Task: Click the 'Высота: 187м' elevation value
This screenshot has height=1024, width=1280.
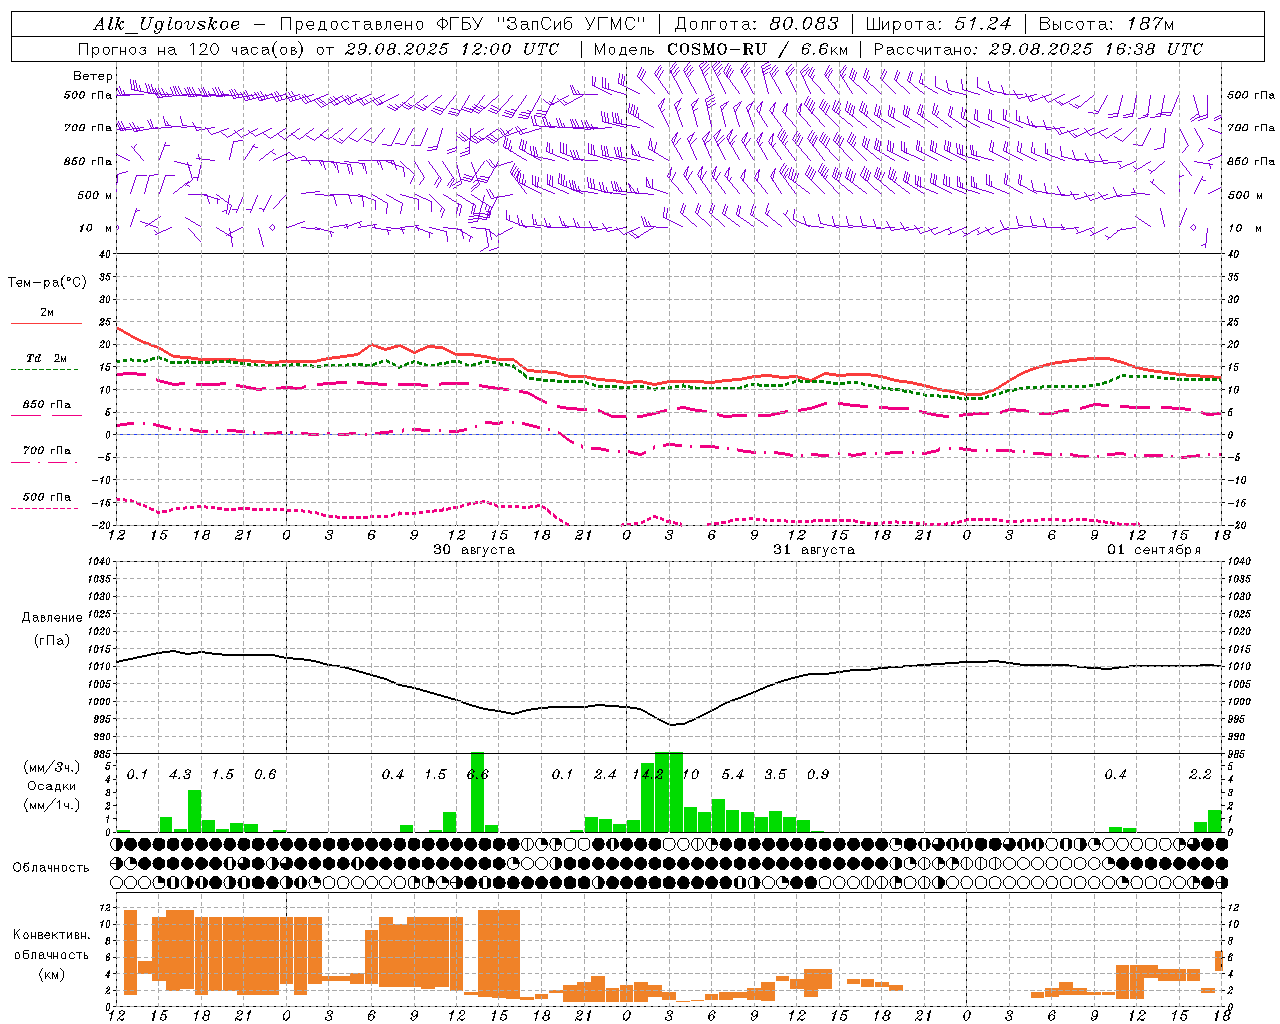Action: tap(1106, 24)
